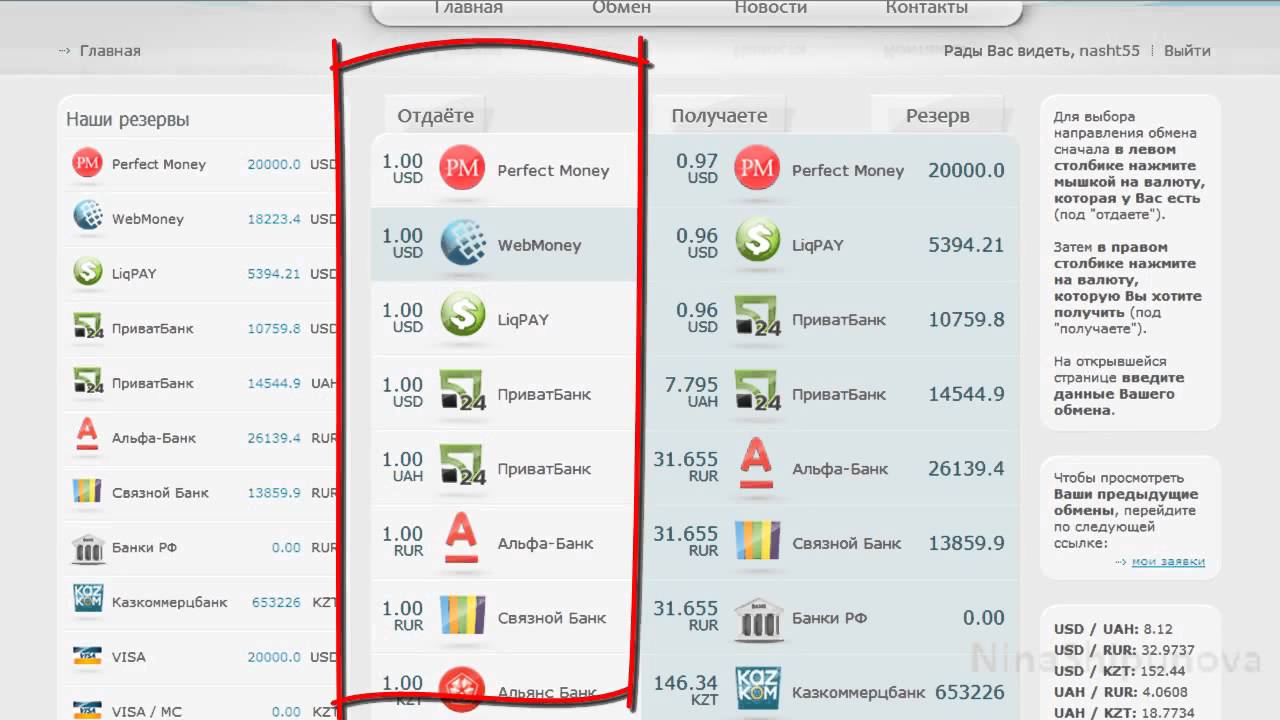Screen dimensions: 1280x720
Task: Select Perfect Money icon in Отдаёте column
Action: 462,169
